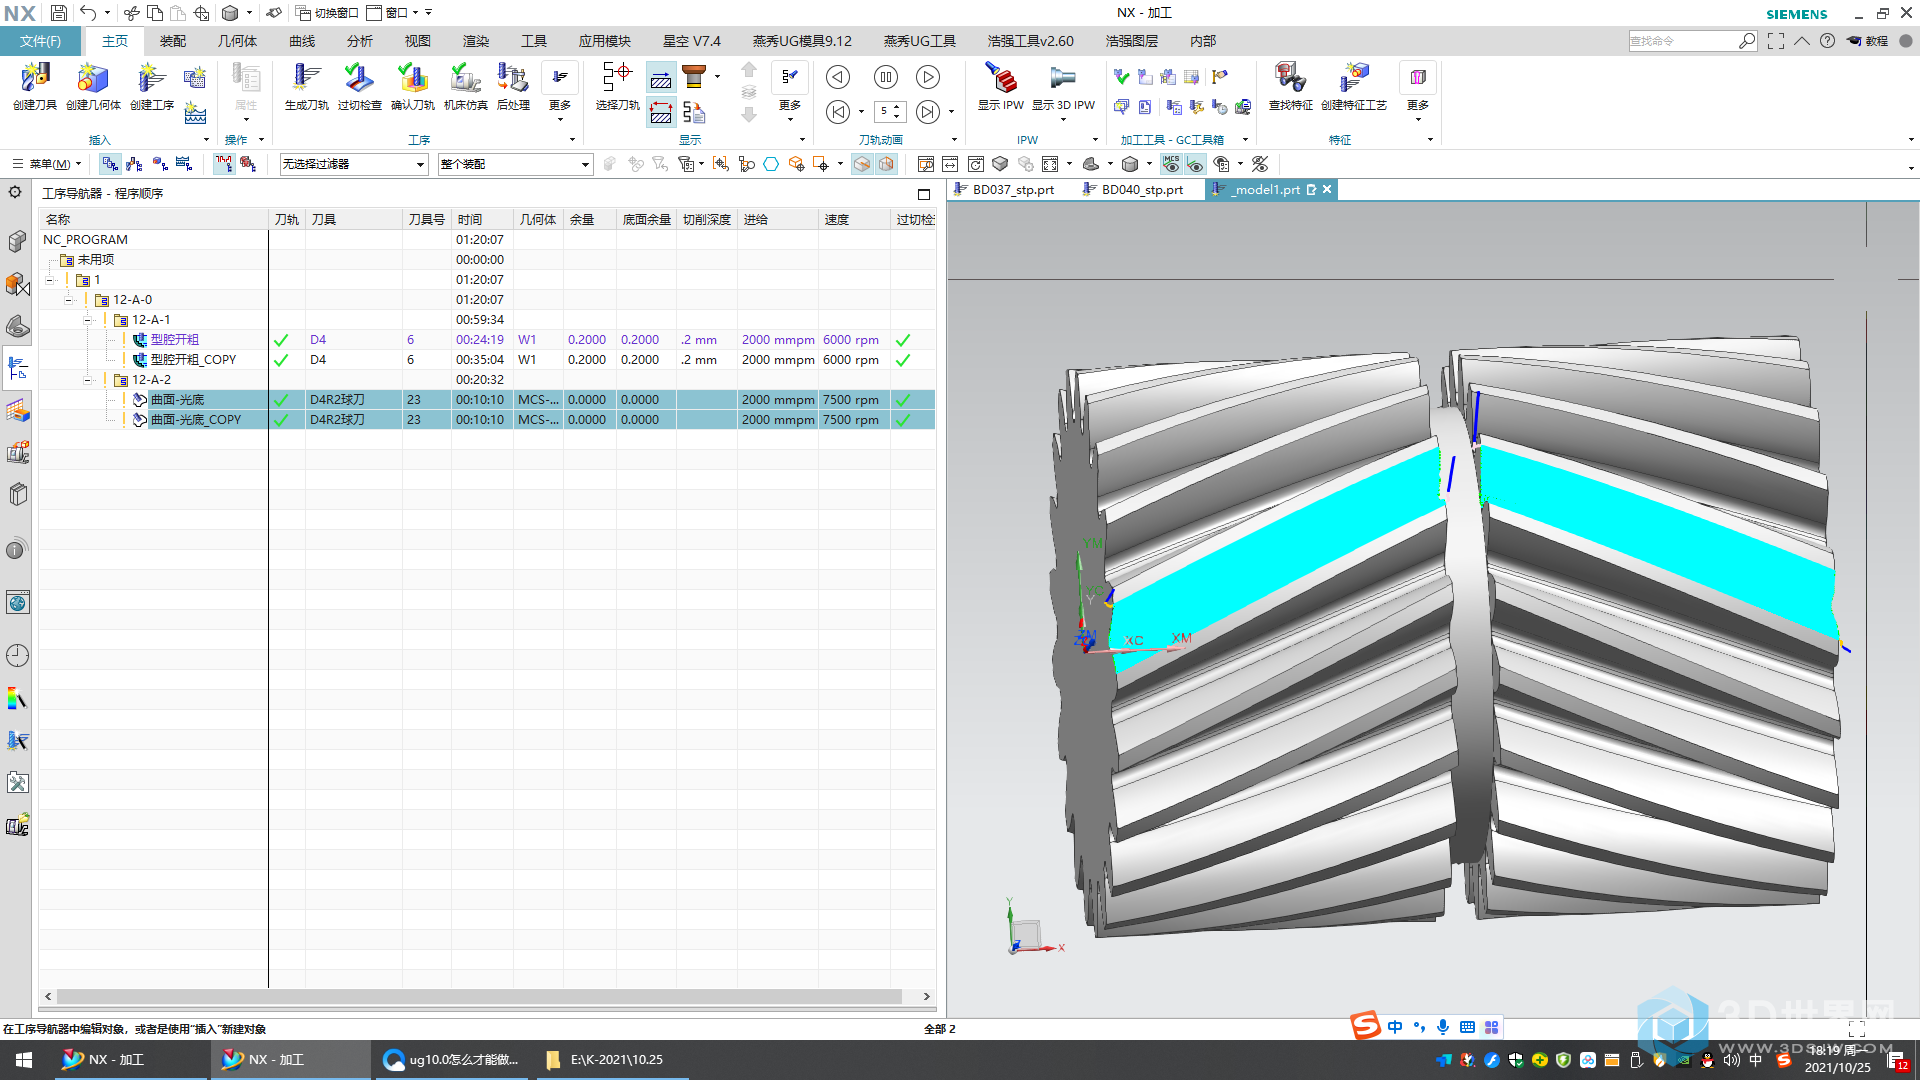The image size is (1920, 1080).
Task: Switch to the 应用模块 ribbon tab
Action: (604, 41)
